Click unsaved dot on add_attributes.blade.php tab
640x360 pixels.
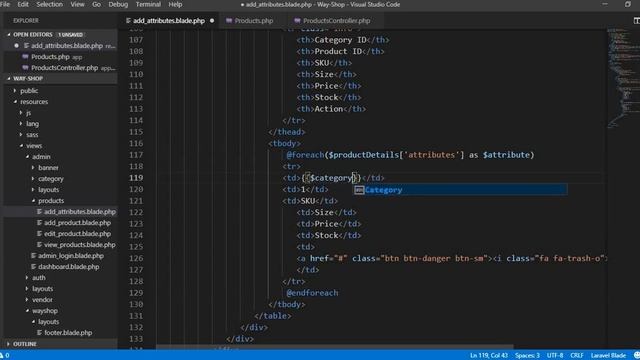pos(212,21)
